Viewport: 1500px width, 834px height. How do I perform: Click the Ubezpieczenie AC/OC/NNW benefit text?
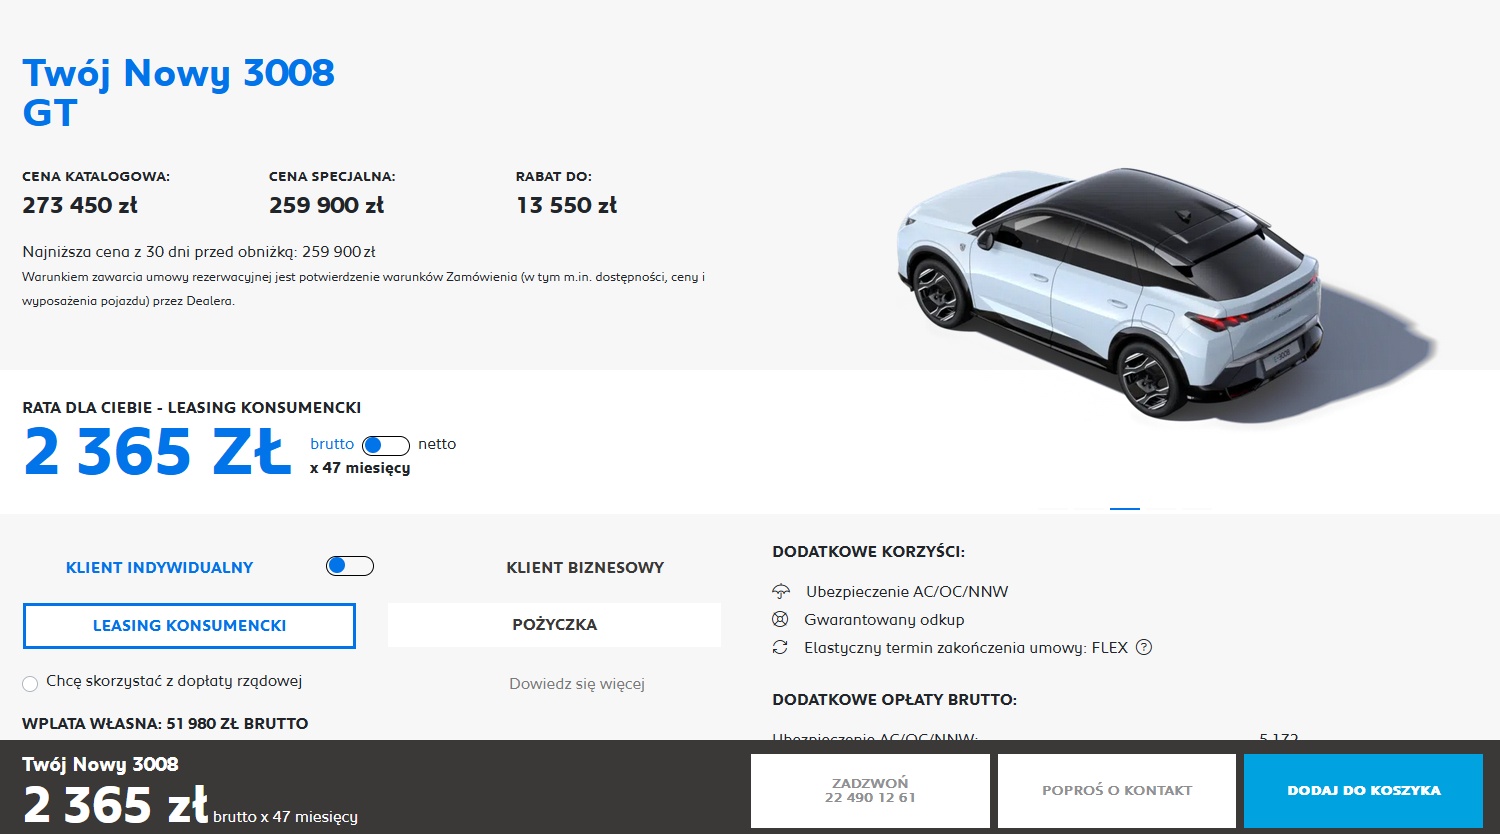tap(907, 591)
